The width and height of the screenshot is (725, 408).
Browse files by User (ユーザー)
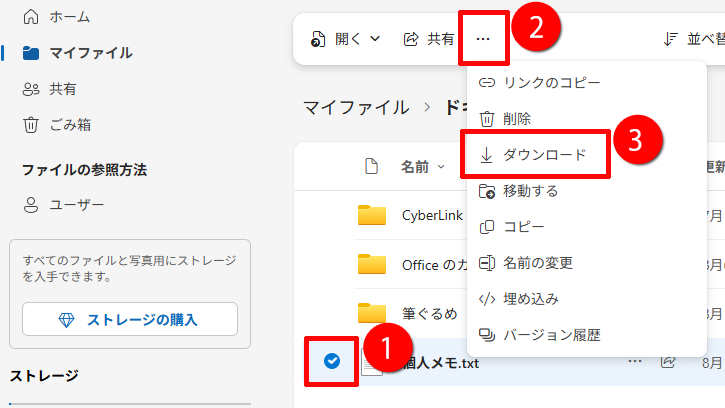click(x=63, y=205)
